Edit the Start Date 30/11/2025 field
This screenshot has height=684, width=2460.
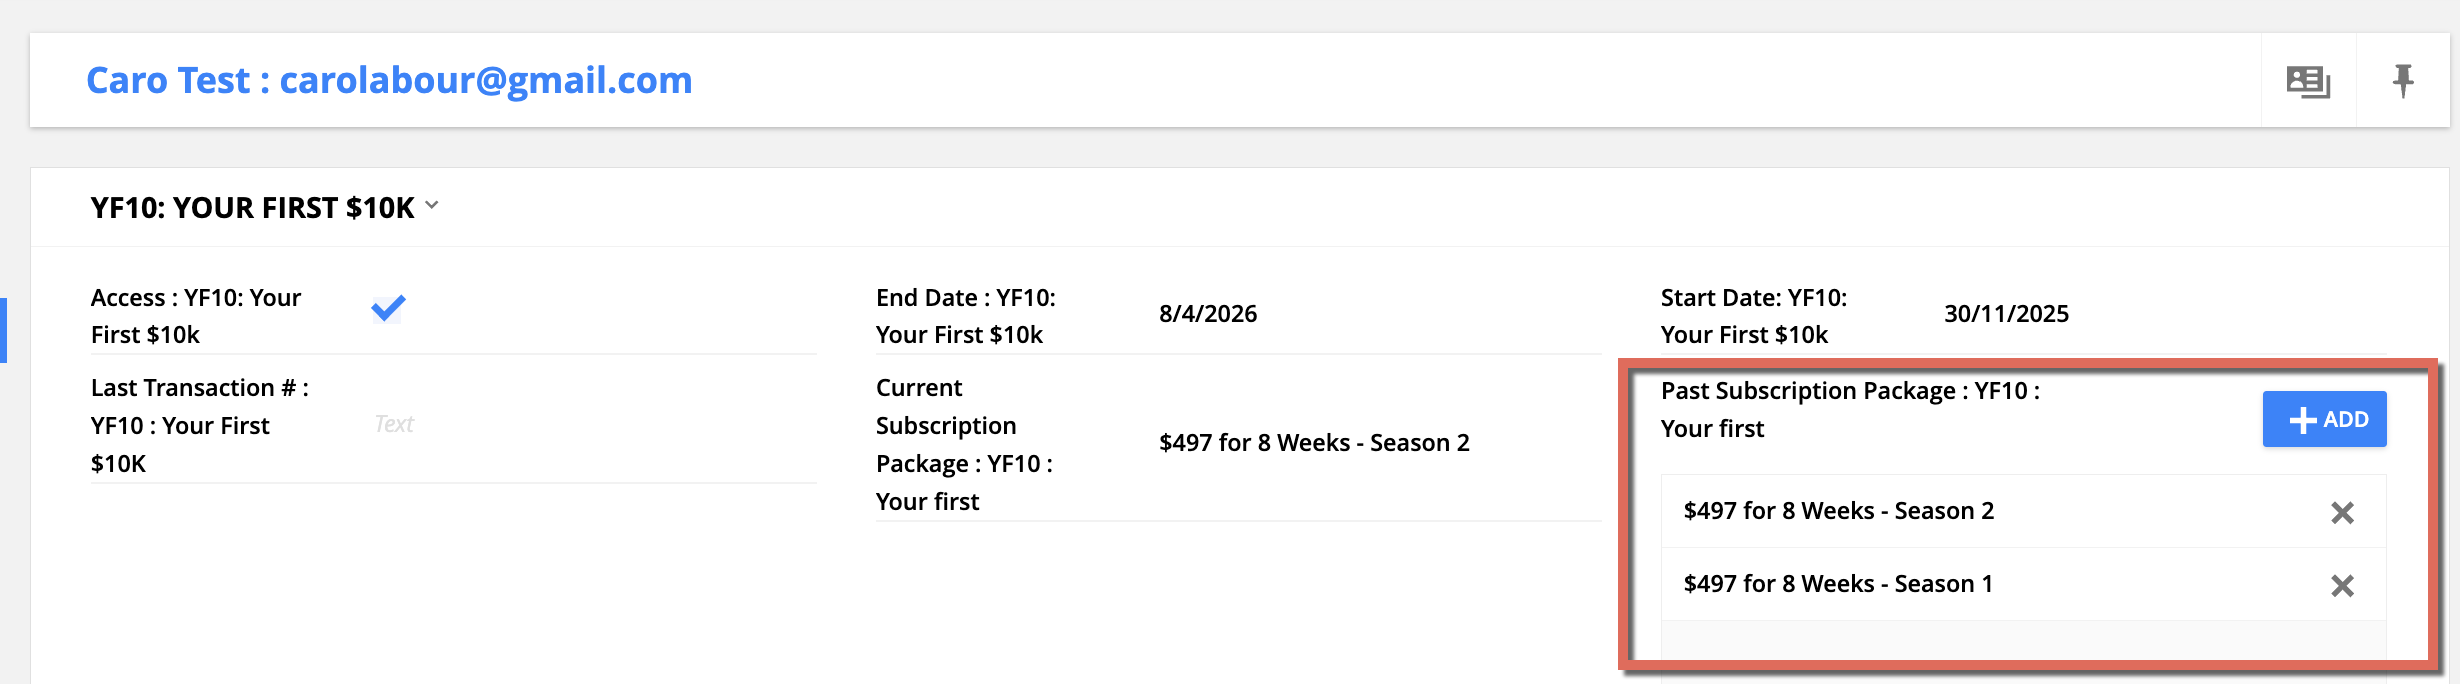[2005, 314]
